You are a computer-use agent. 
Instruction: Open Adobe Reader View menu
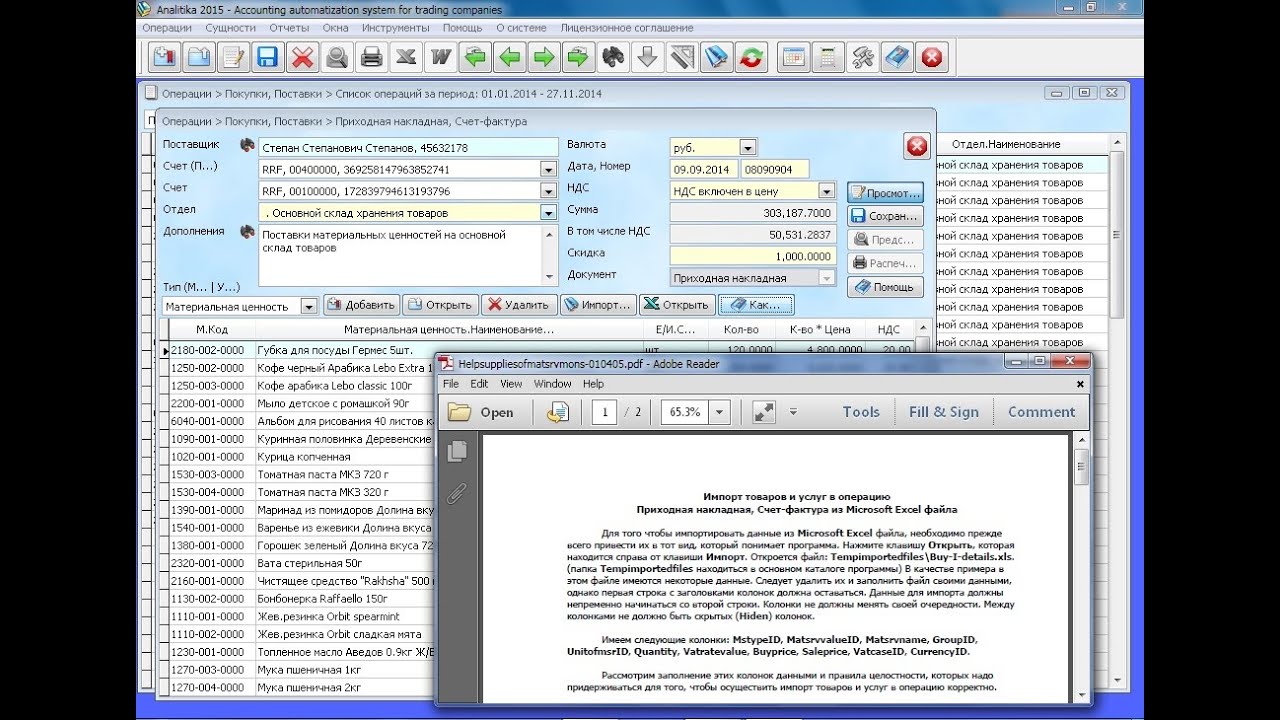511,384
